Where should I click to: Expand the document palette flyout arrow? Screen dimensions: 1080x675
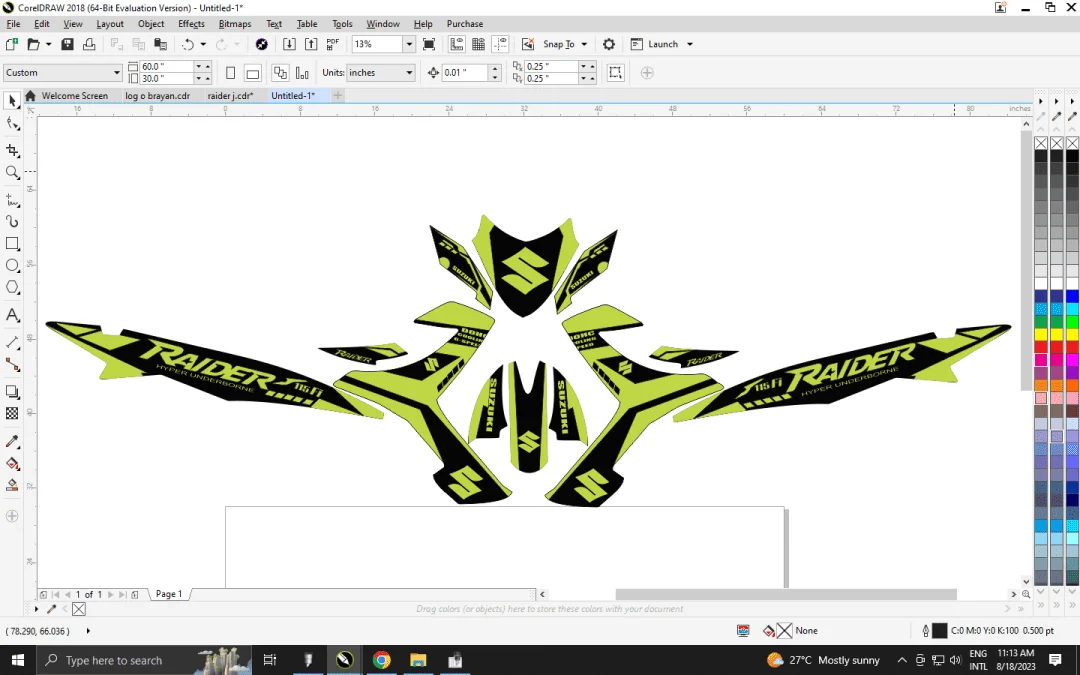pyautogui.click(x=37, y=609)
